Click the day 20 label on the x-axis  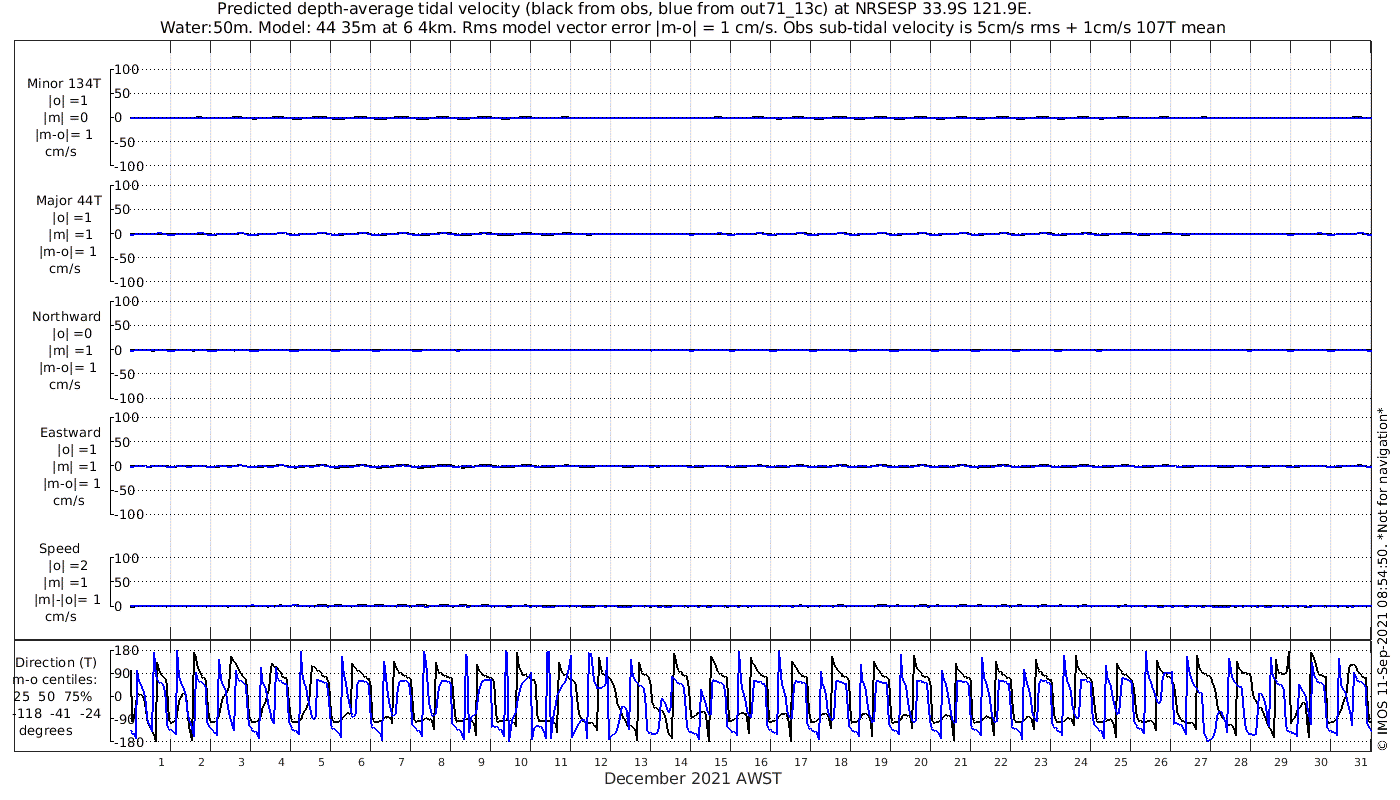tap(921, 762)
